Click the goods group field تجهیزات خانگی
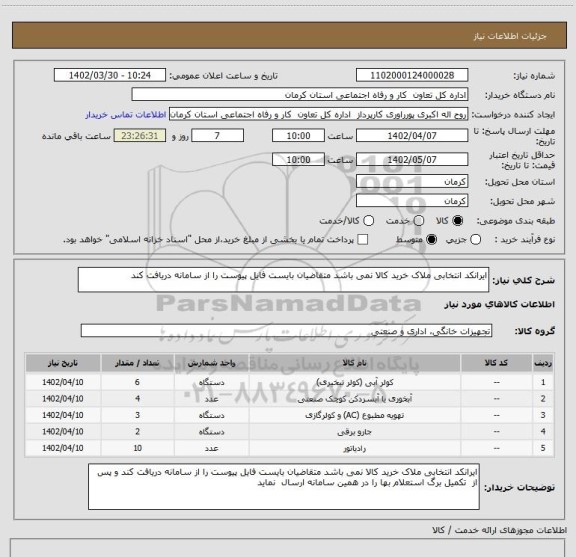Image resolution: width=576 pixels, height=557 pixels. point(286,331)
